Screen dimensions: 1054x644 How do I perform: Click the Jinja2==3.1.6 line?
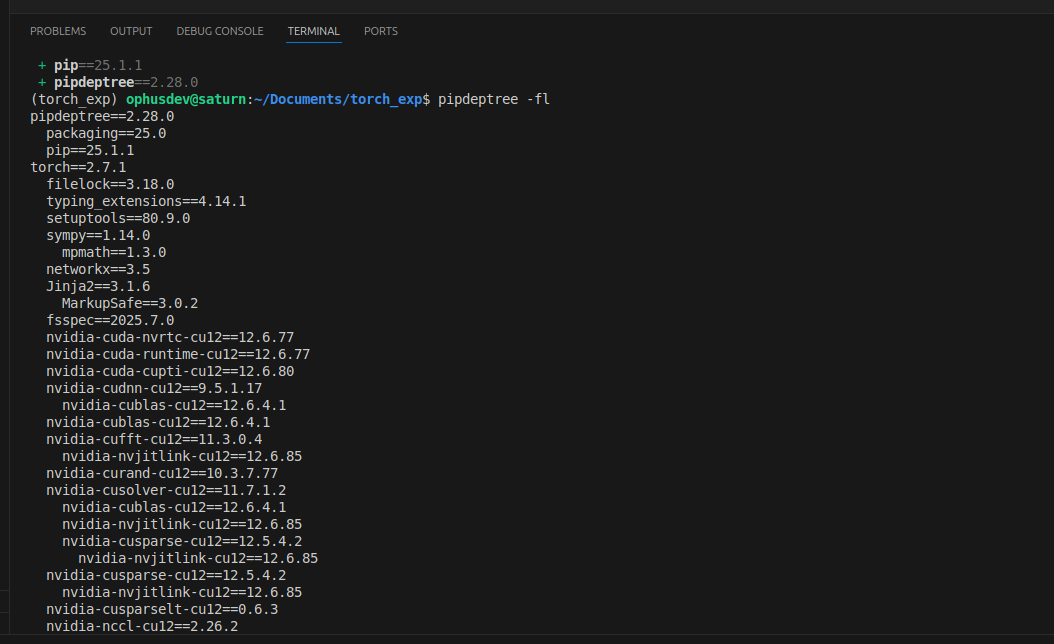click(98, 286)
